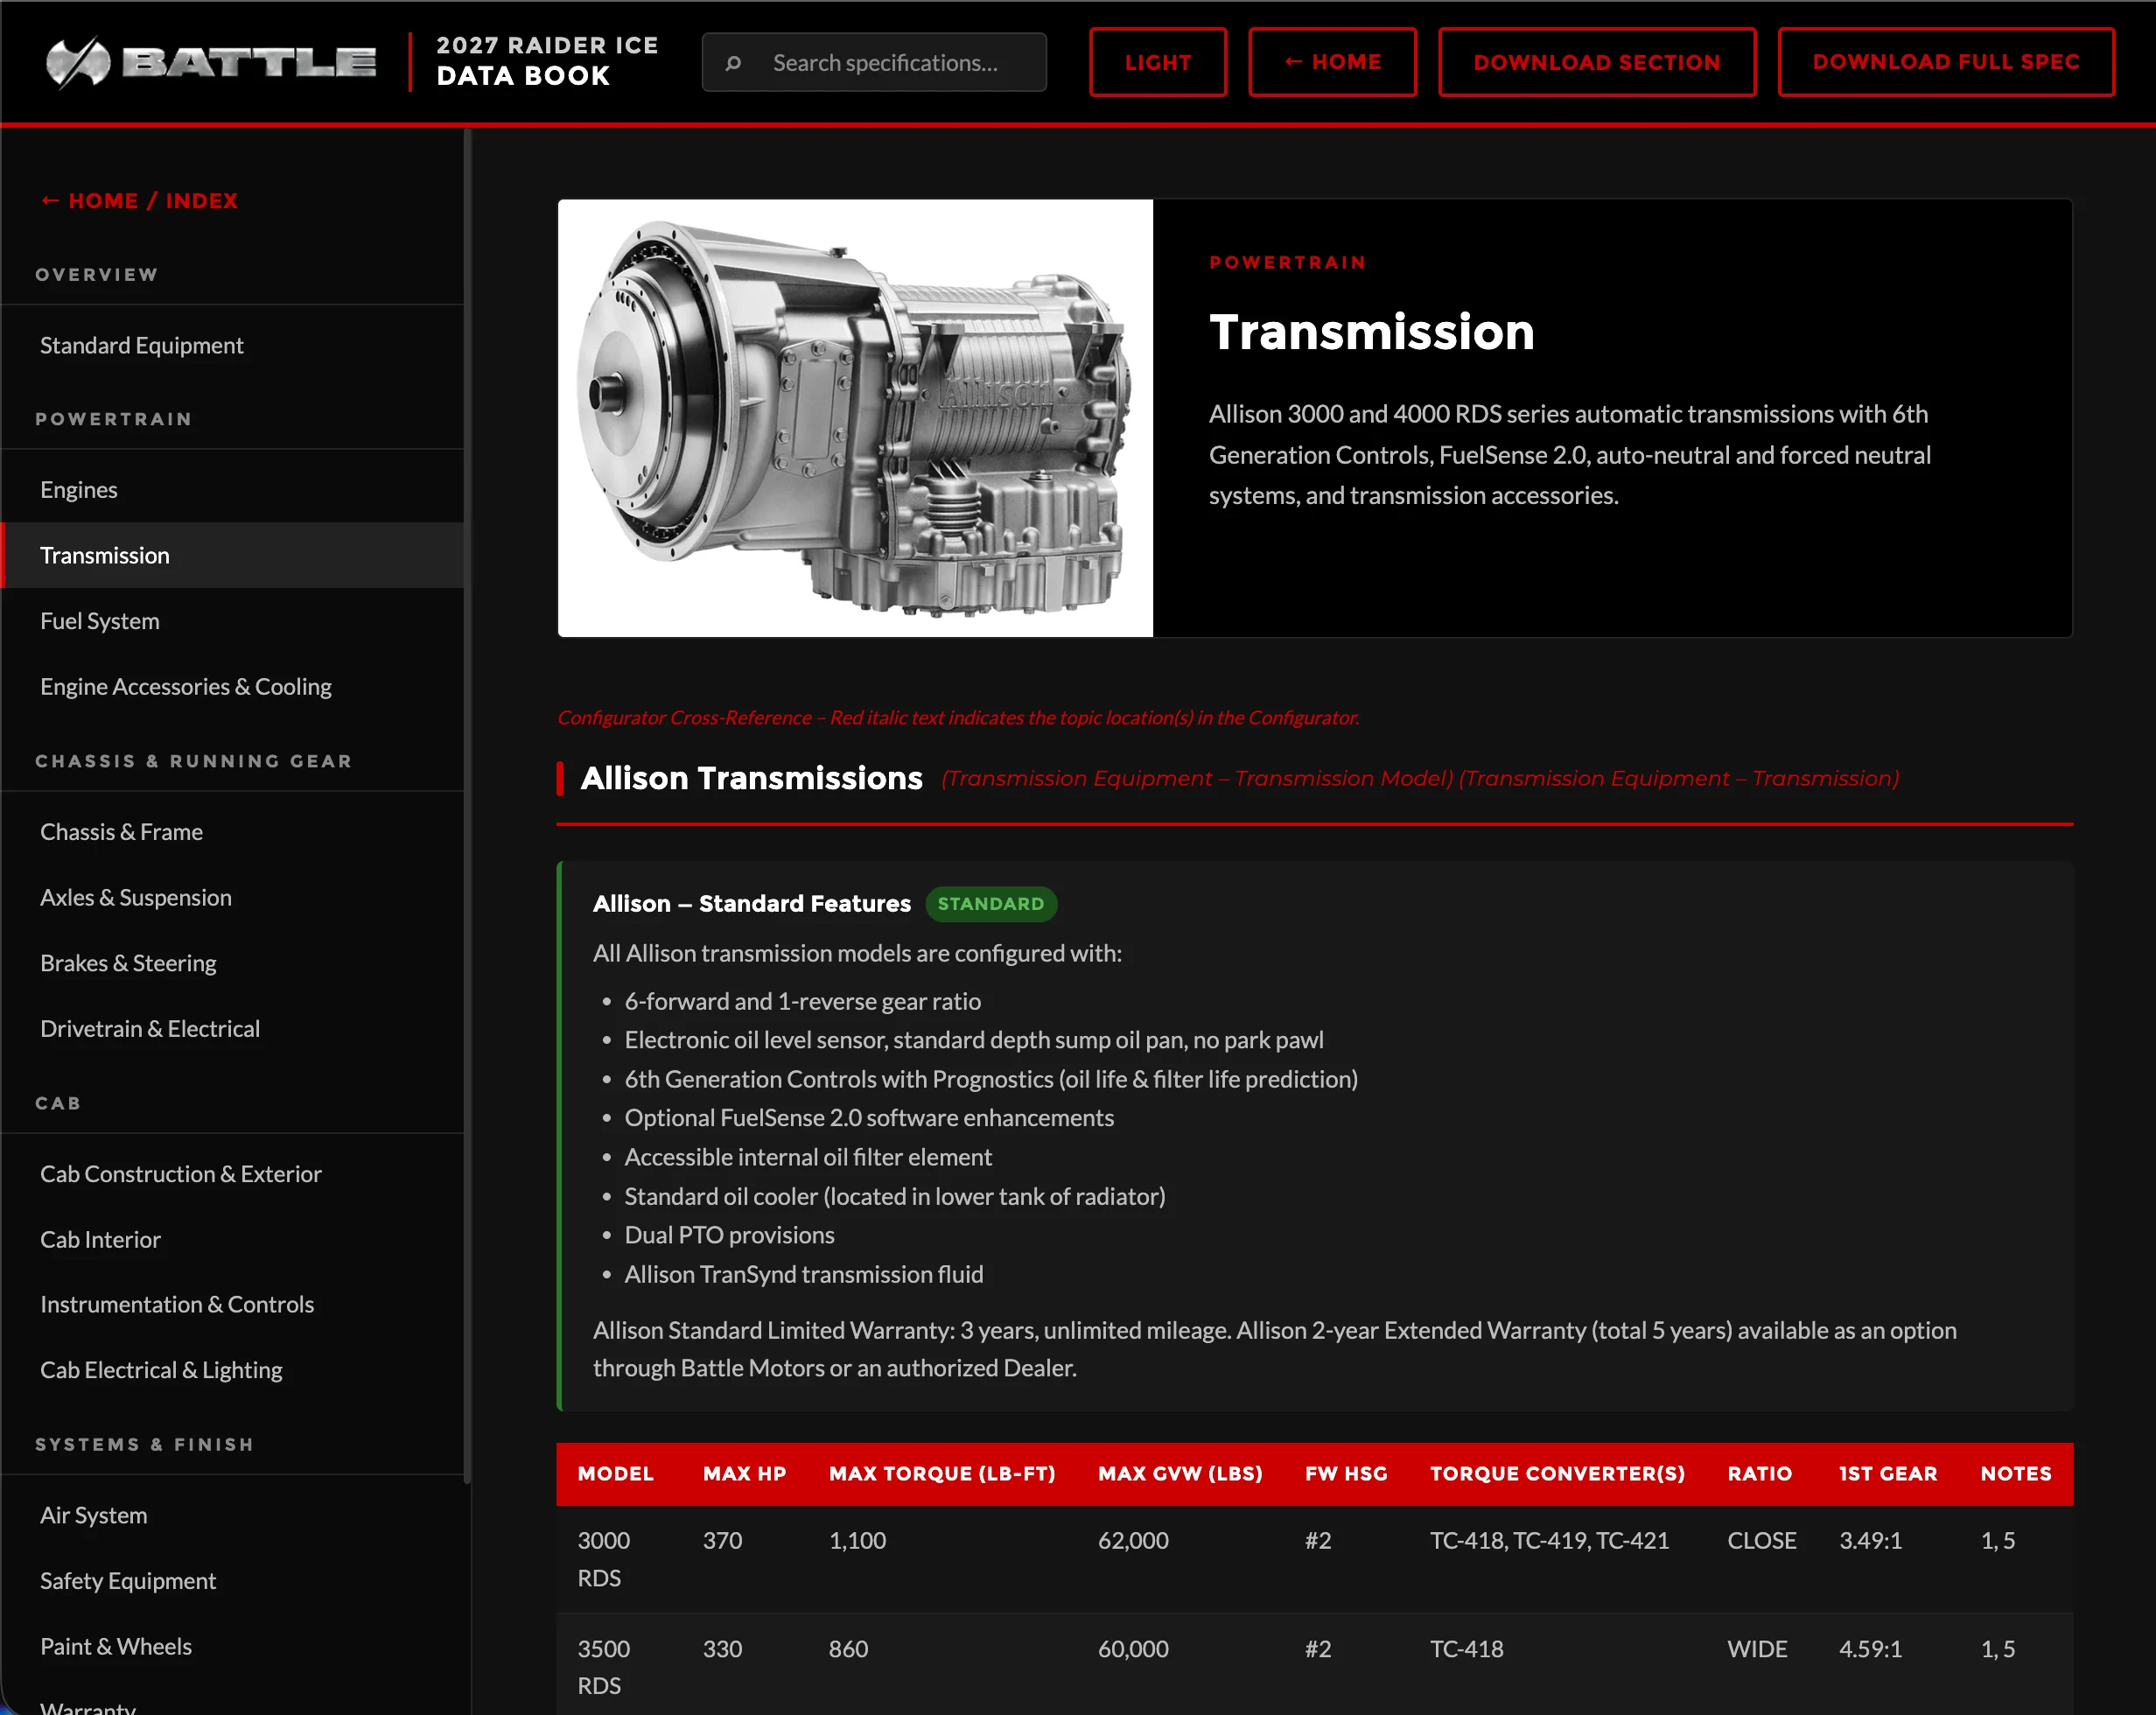2156x1715 pixels.
Task: Click Allison TranSynd transmission fluid bullet
Action: point(803,1275)
